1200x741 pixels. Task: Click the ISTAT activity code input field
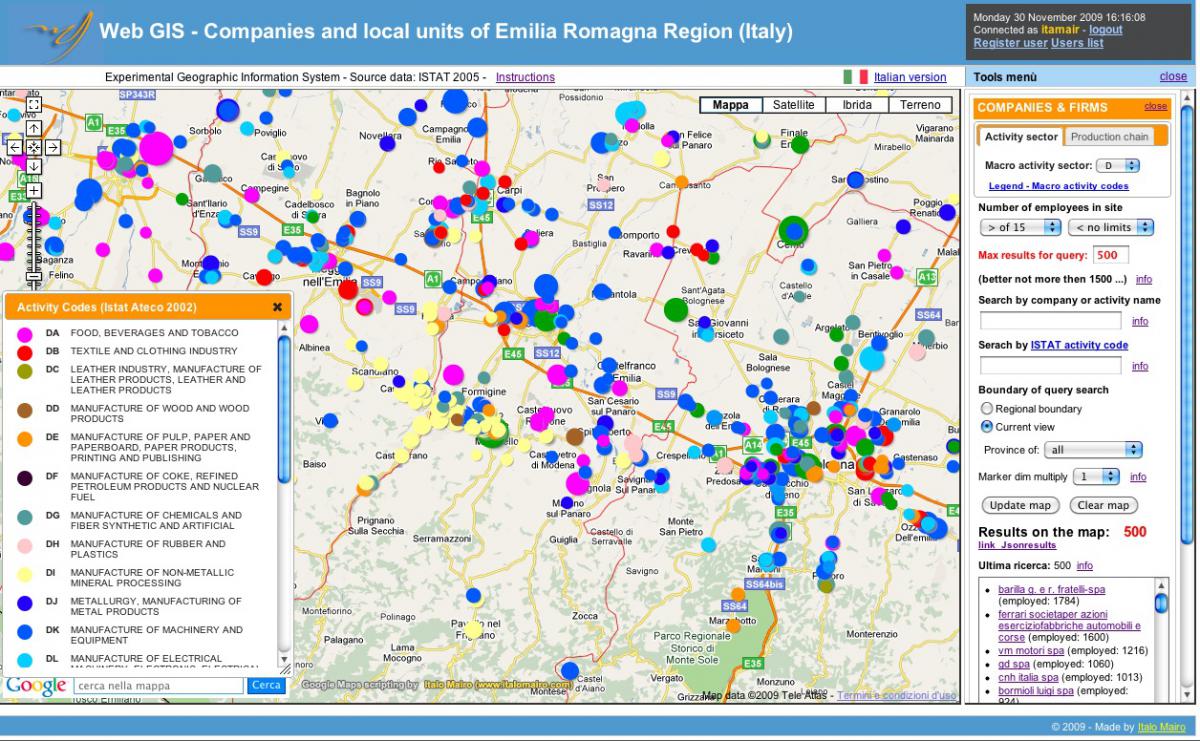click(x=1051, y=366)
